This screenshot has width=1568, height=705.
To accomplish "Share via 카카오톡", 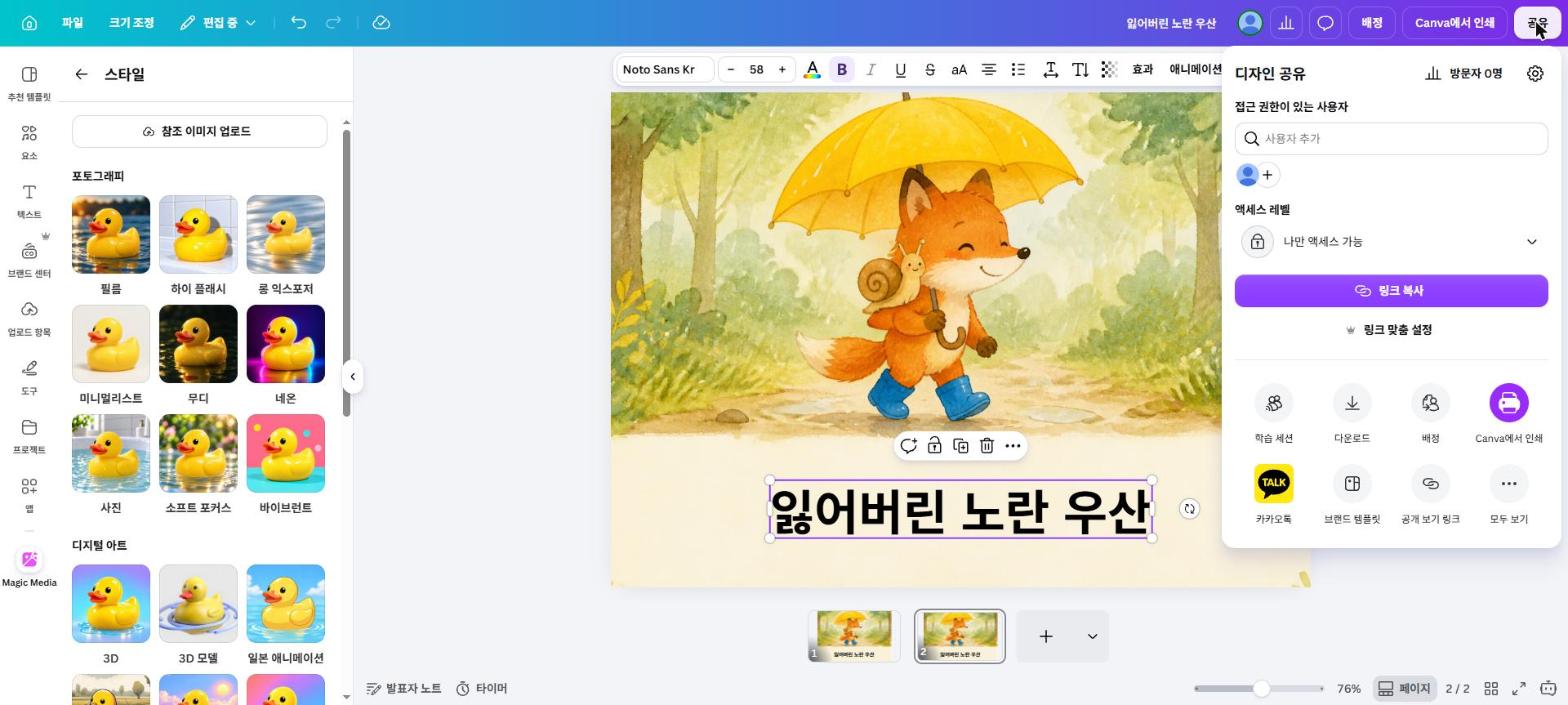I will coord(1273,495).
